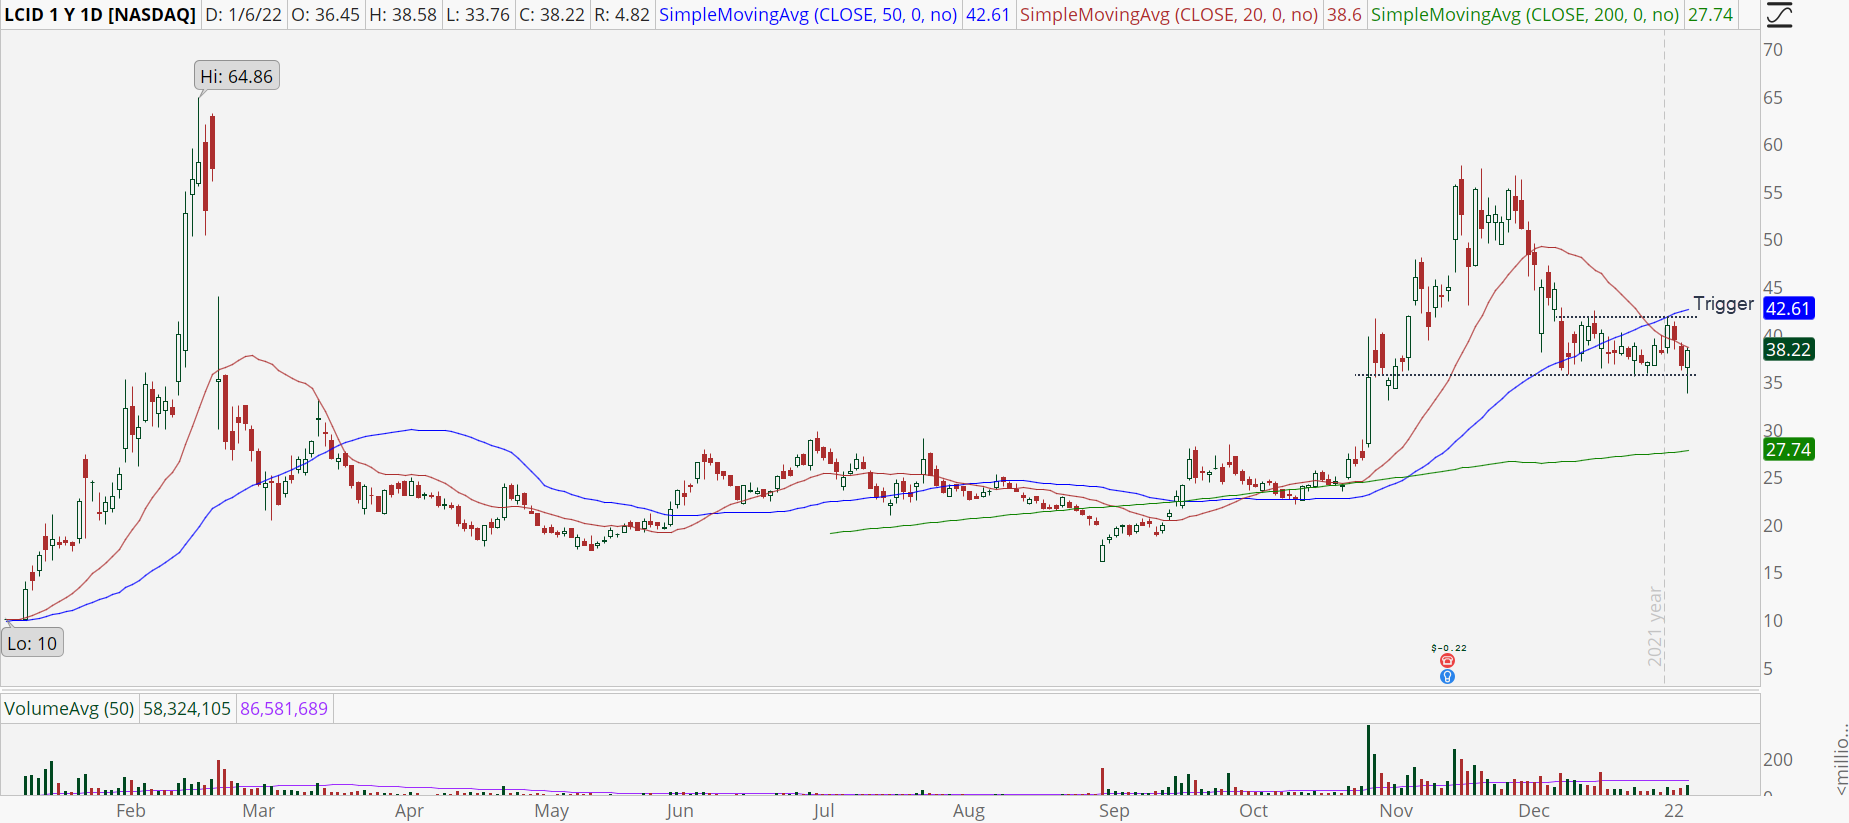Image resolution: width=1849 pixels, height=823 pixels.
Task: Click the red conference call phone icon
Action: (1447, 661)
